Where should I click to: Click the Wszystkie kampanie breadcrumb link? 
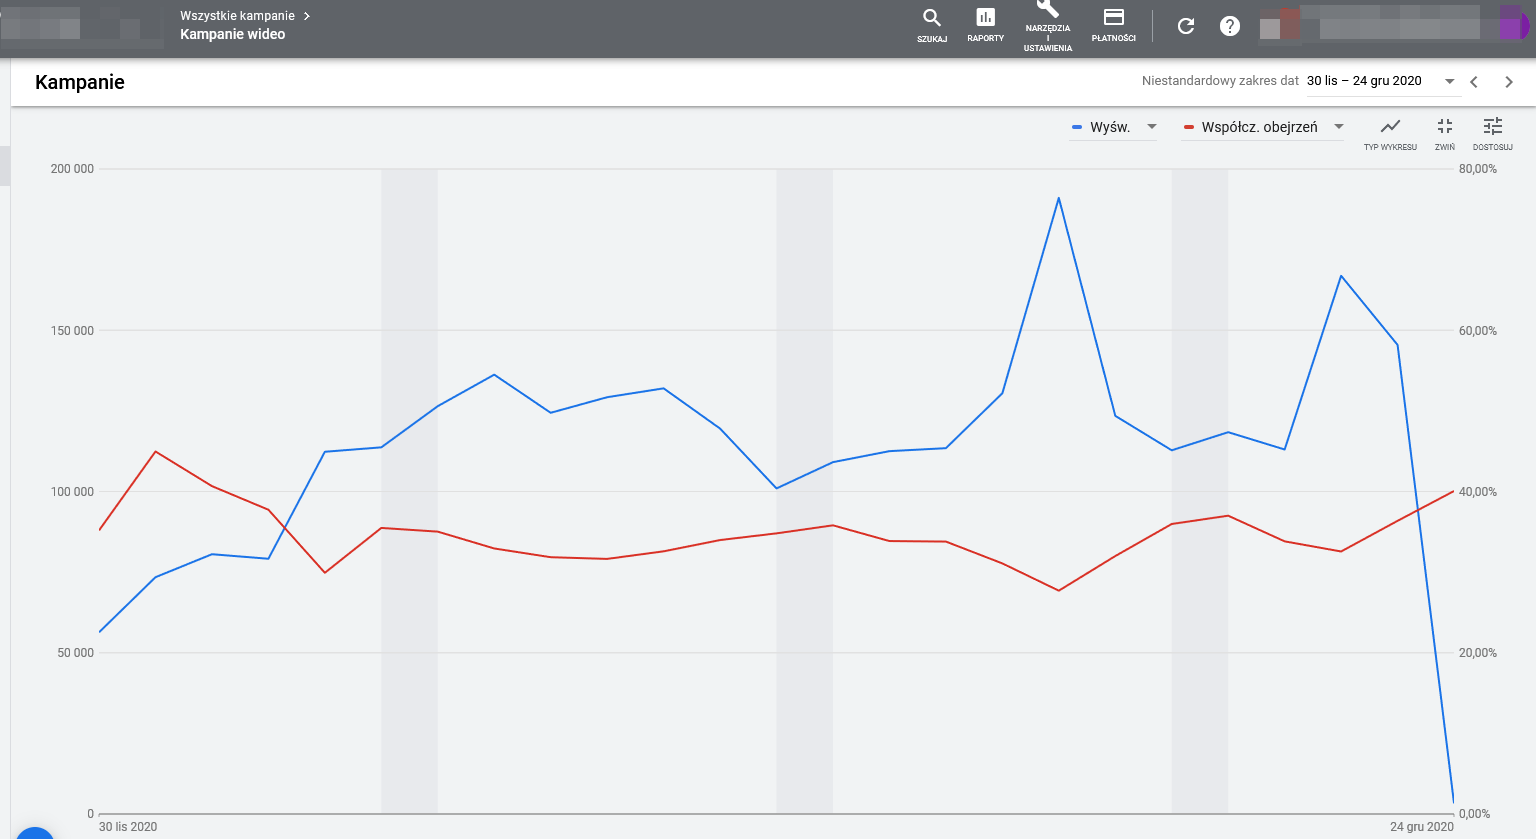click(237, 16)
